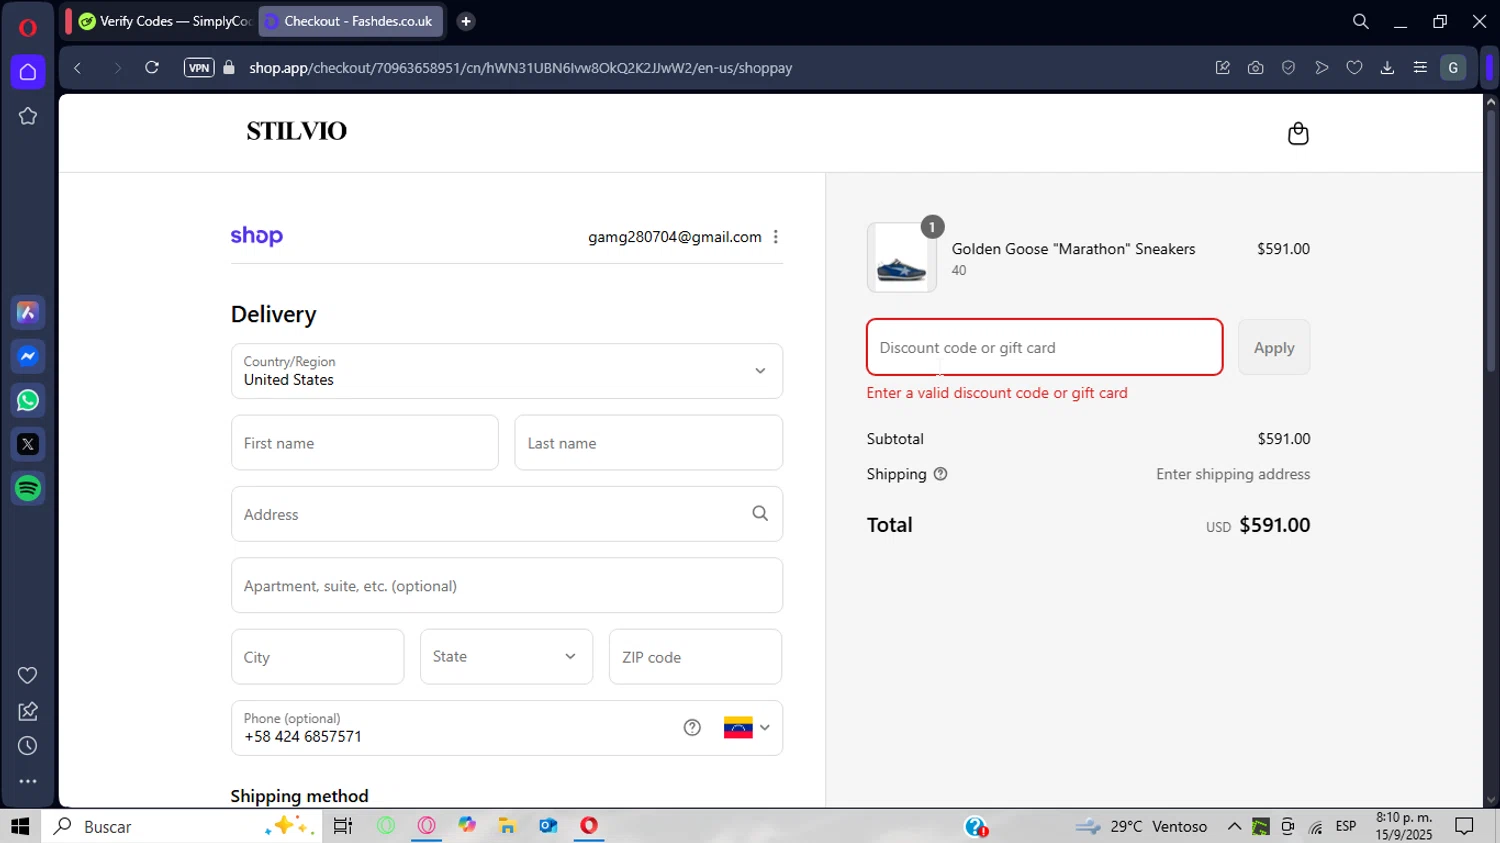Click the ZIP code field
Screen dimensions: 1500x843
pyautogui.click(x=695, y=657)
